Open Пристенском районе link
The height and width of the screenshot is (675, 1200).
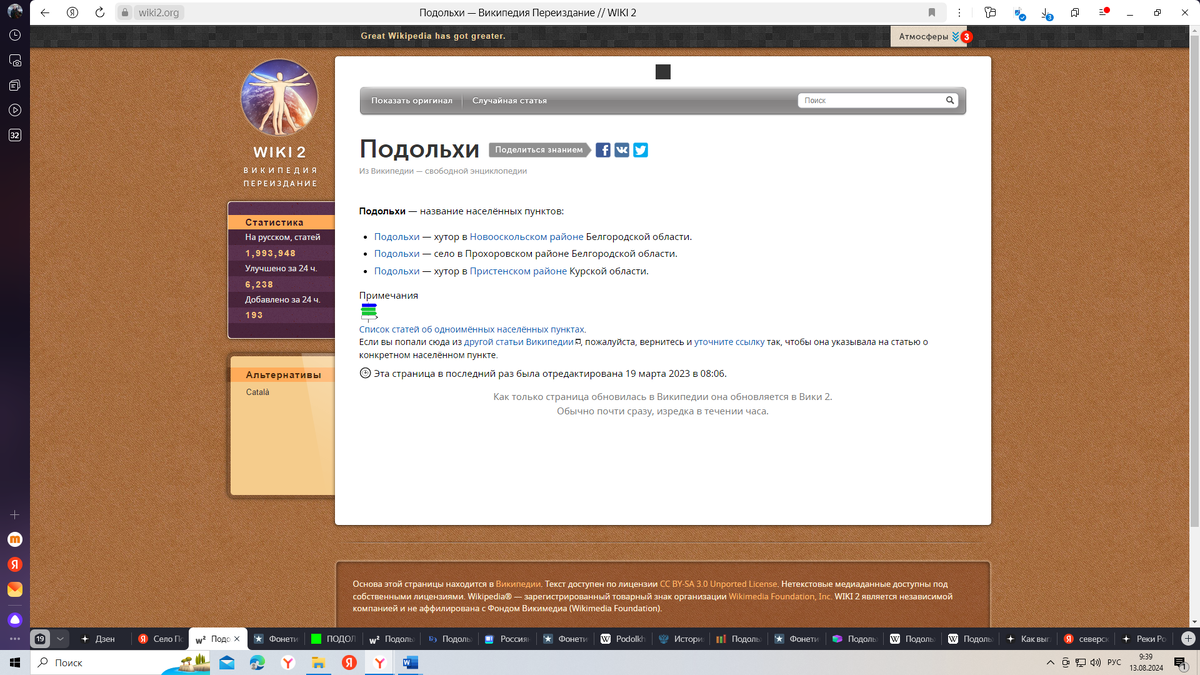(518, 271)
